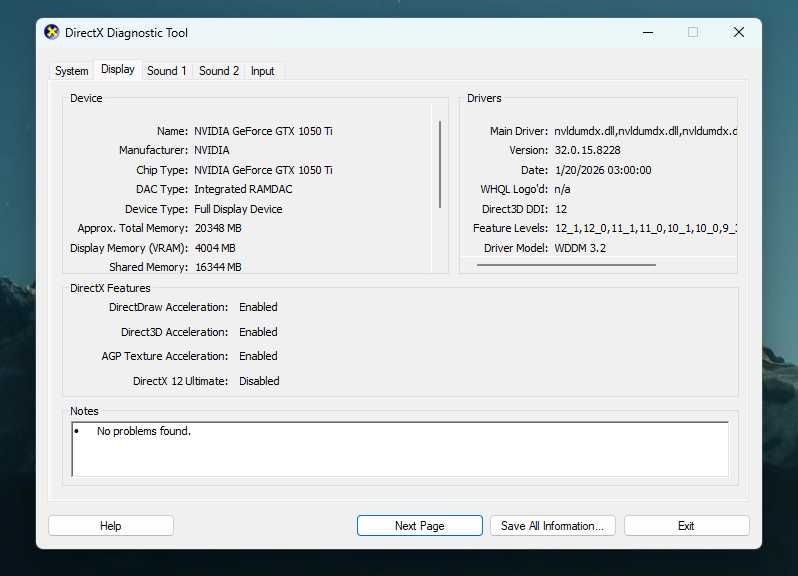Click the Driver Model WDDM 3.2 value
798x576 pixels.
pos(580,248)
